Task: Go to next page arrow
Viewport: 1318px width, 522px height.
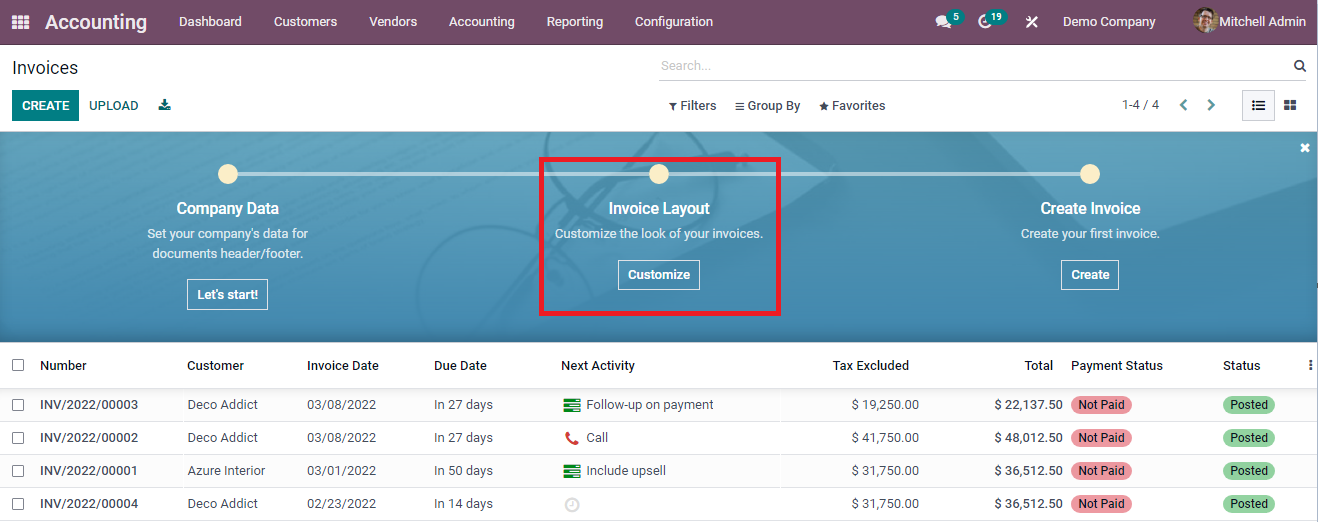Action: coord(1211,105)
